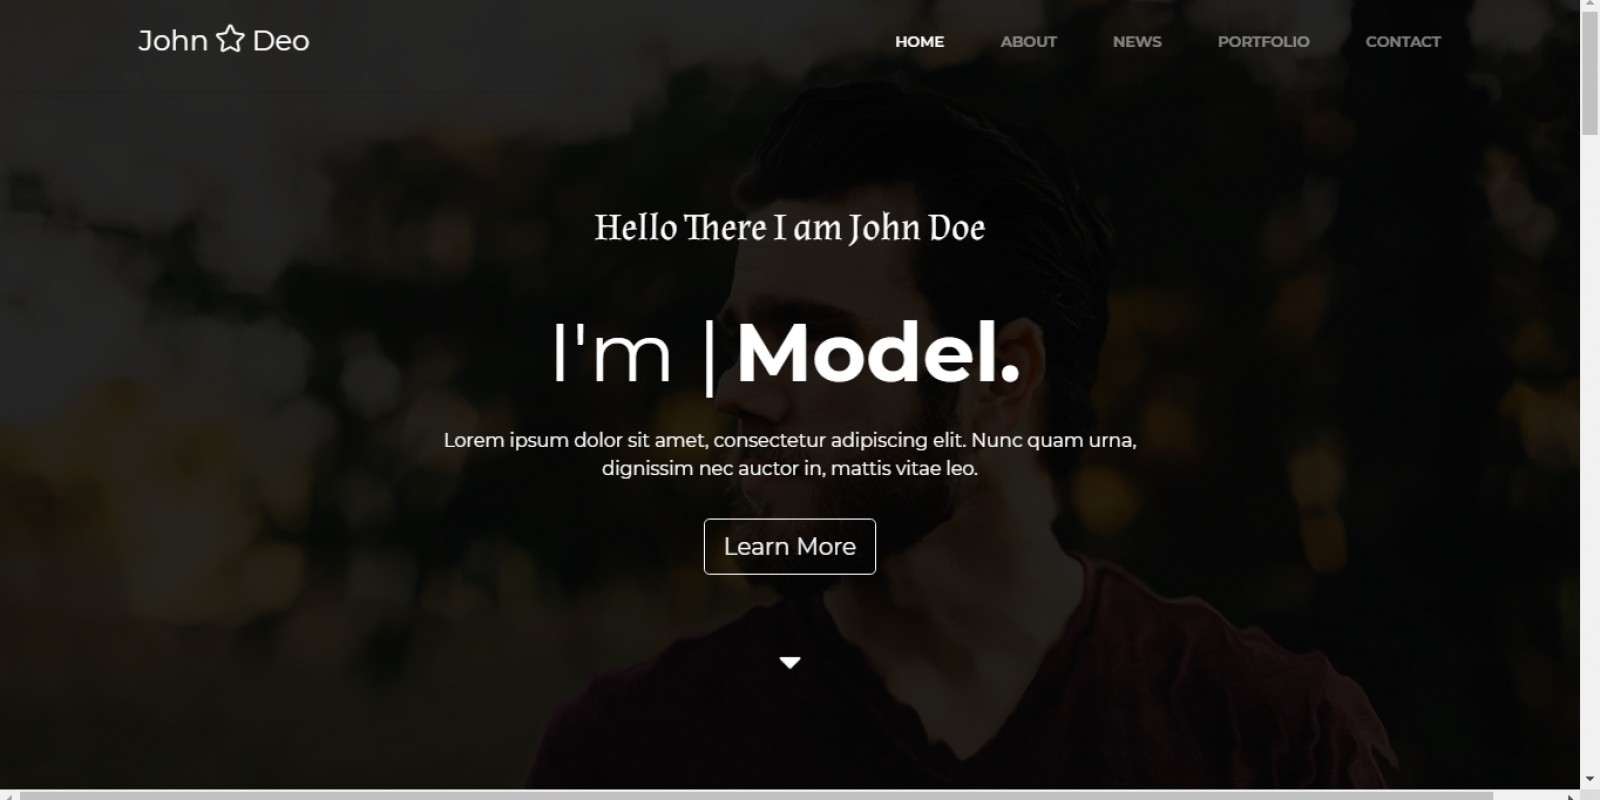
Task: Click the bold "Model." typed text
Action: (x=879, y=353)
